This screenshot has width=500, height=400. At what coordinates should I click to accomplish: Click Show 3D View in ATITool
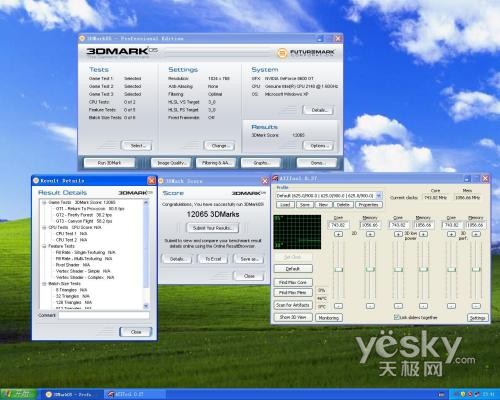(x=293, y=317)
